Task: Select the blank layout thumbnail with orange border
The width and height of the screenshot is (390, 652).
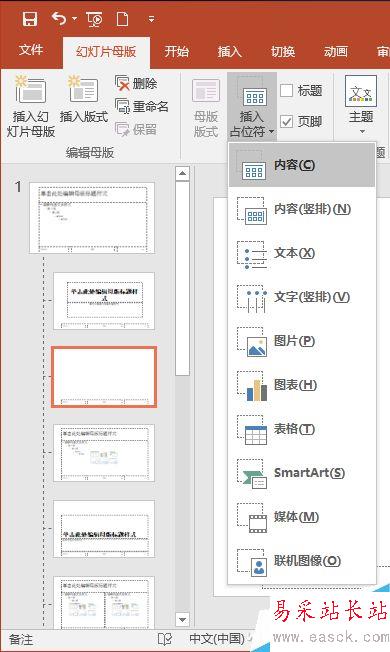Action: click(x=104, y=377)
